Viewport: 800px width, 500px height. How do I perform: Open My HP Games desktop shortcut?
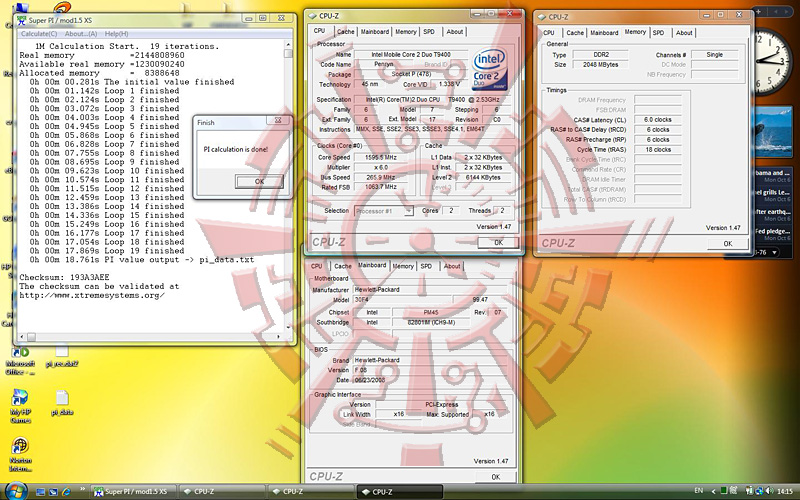(x=20, y=406)
